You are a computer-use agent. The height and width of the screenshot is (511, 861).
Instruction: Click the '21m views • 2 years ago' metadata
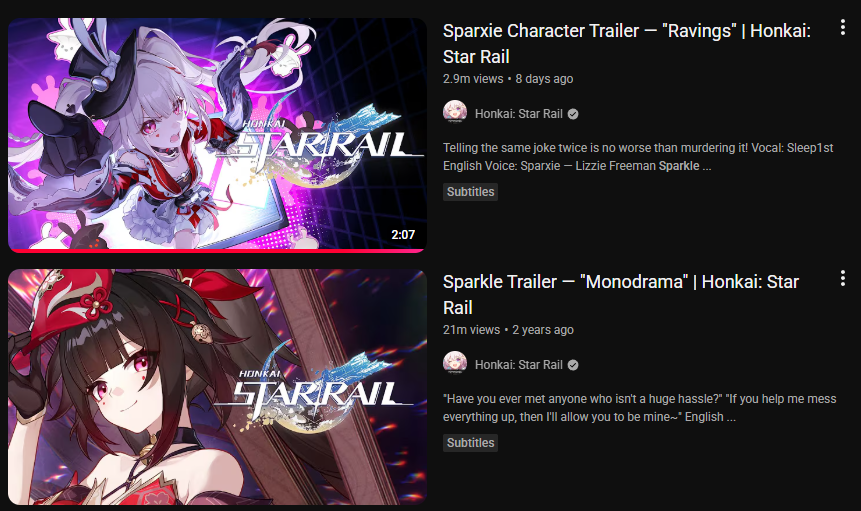(x=508, y=329)
